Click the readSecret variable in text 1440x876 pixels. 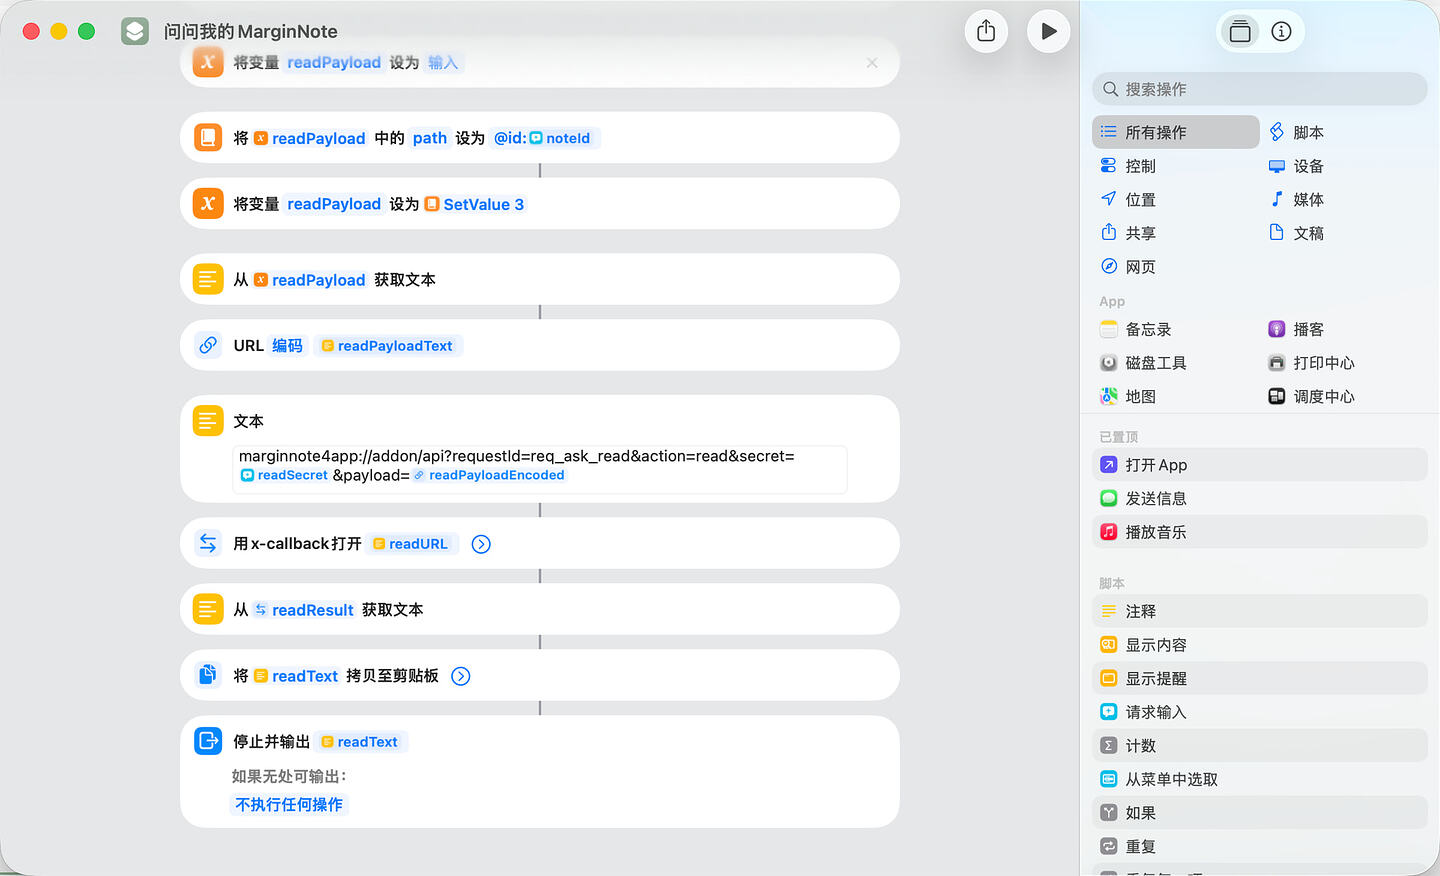(284, 475)
